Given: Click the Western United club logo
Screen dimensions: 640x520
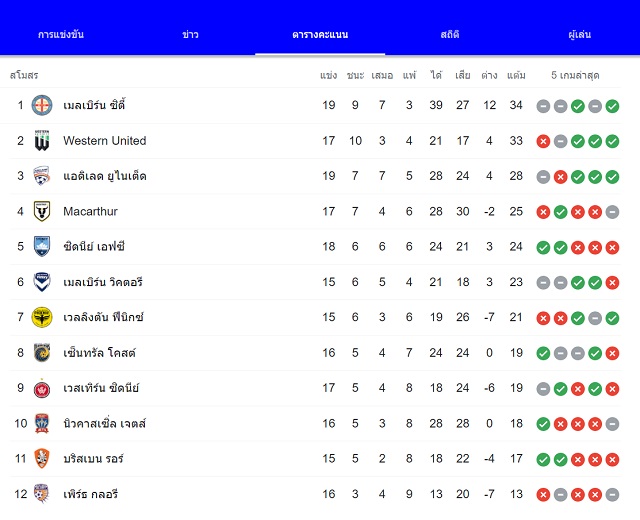Looking at the screenshot, I should click(x=42, y=141).
